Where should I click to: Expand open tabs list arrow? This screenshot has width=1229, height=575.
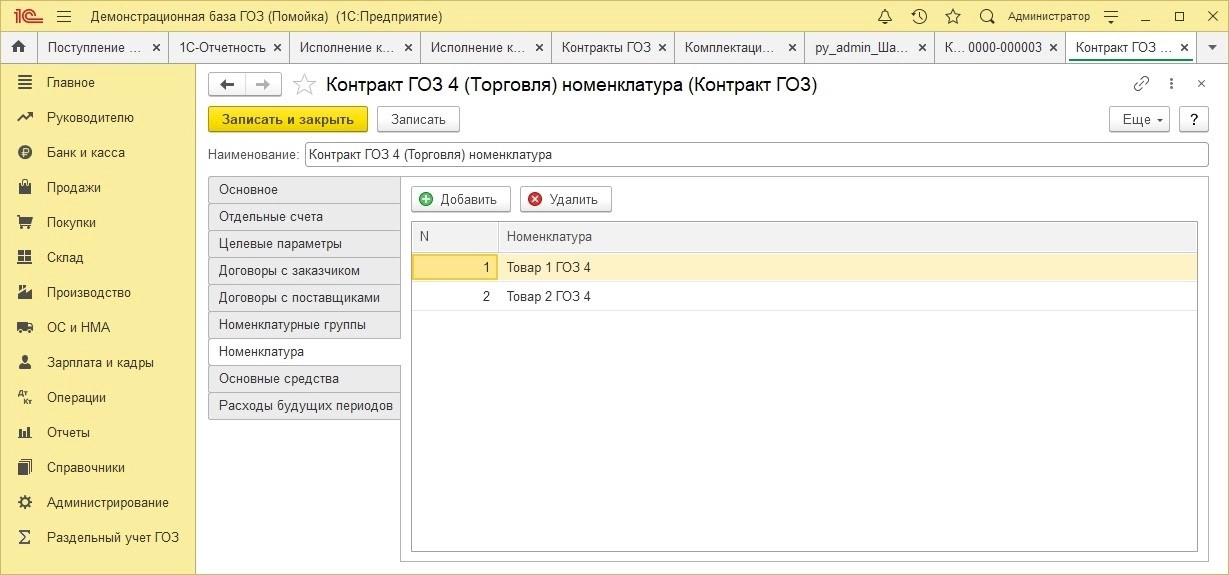[x=1213, y=47]
